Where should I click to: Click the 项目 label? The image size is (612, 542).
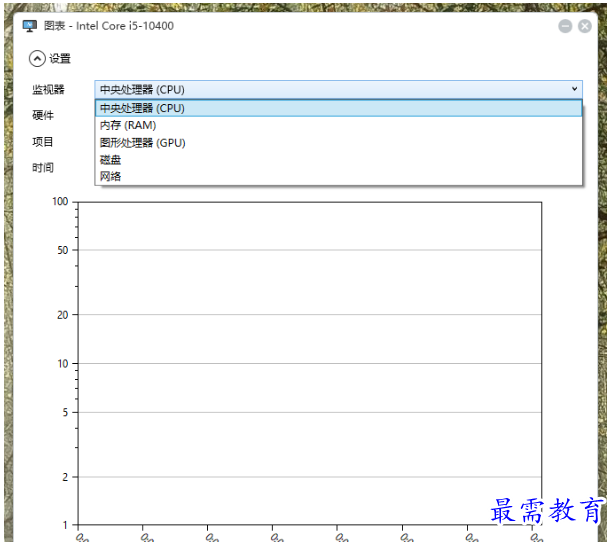(43, 141)
